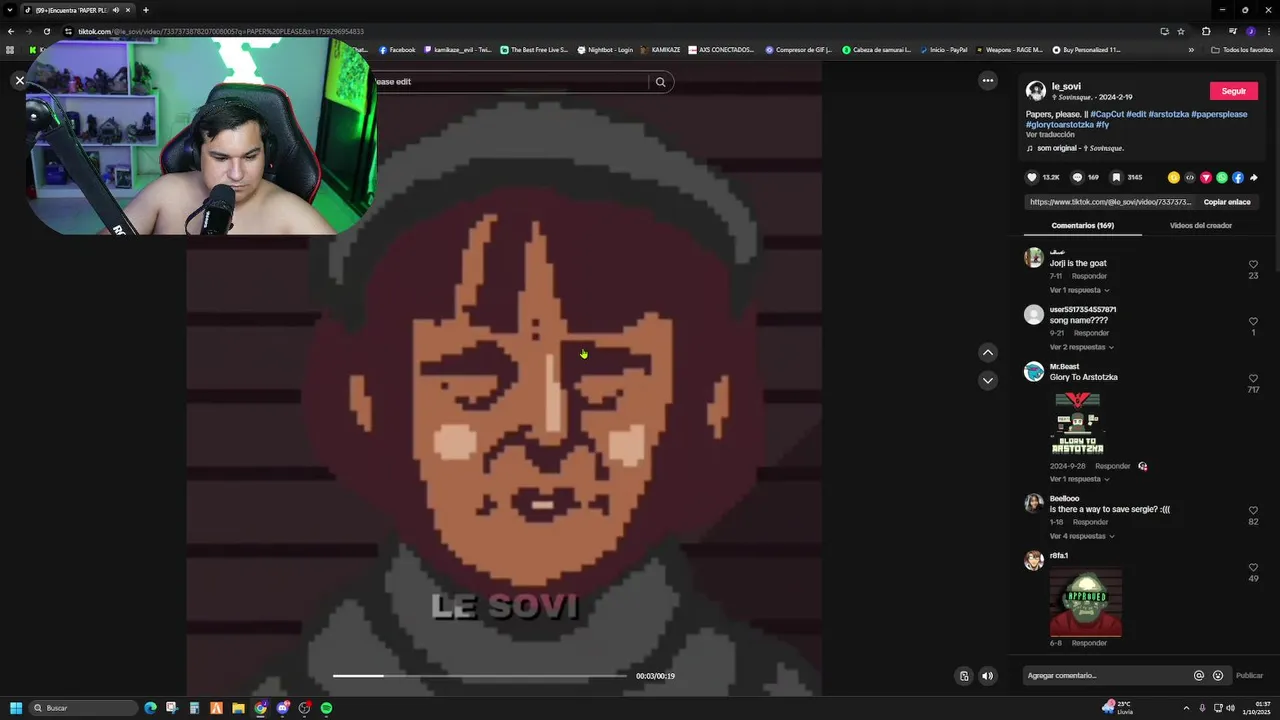This screenshot has width=1280, height=720.
Task: Open tab search dropdown arrow
Action: (10, 10)
